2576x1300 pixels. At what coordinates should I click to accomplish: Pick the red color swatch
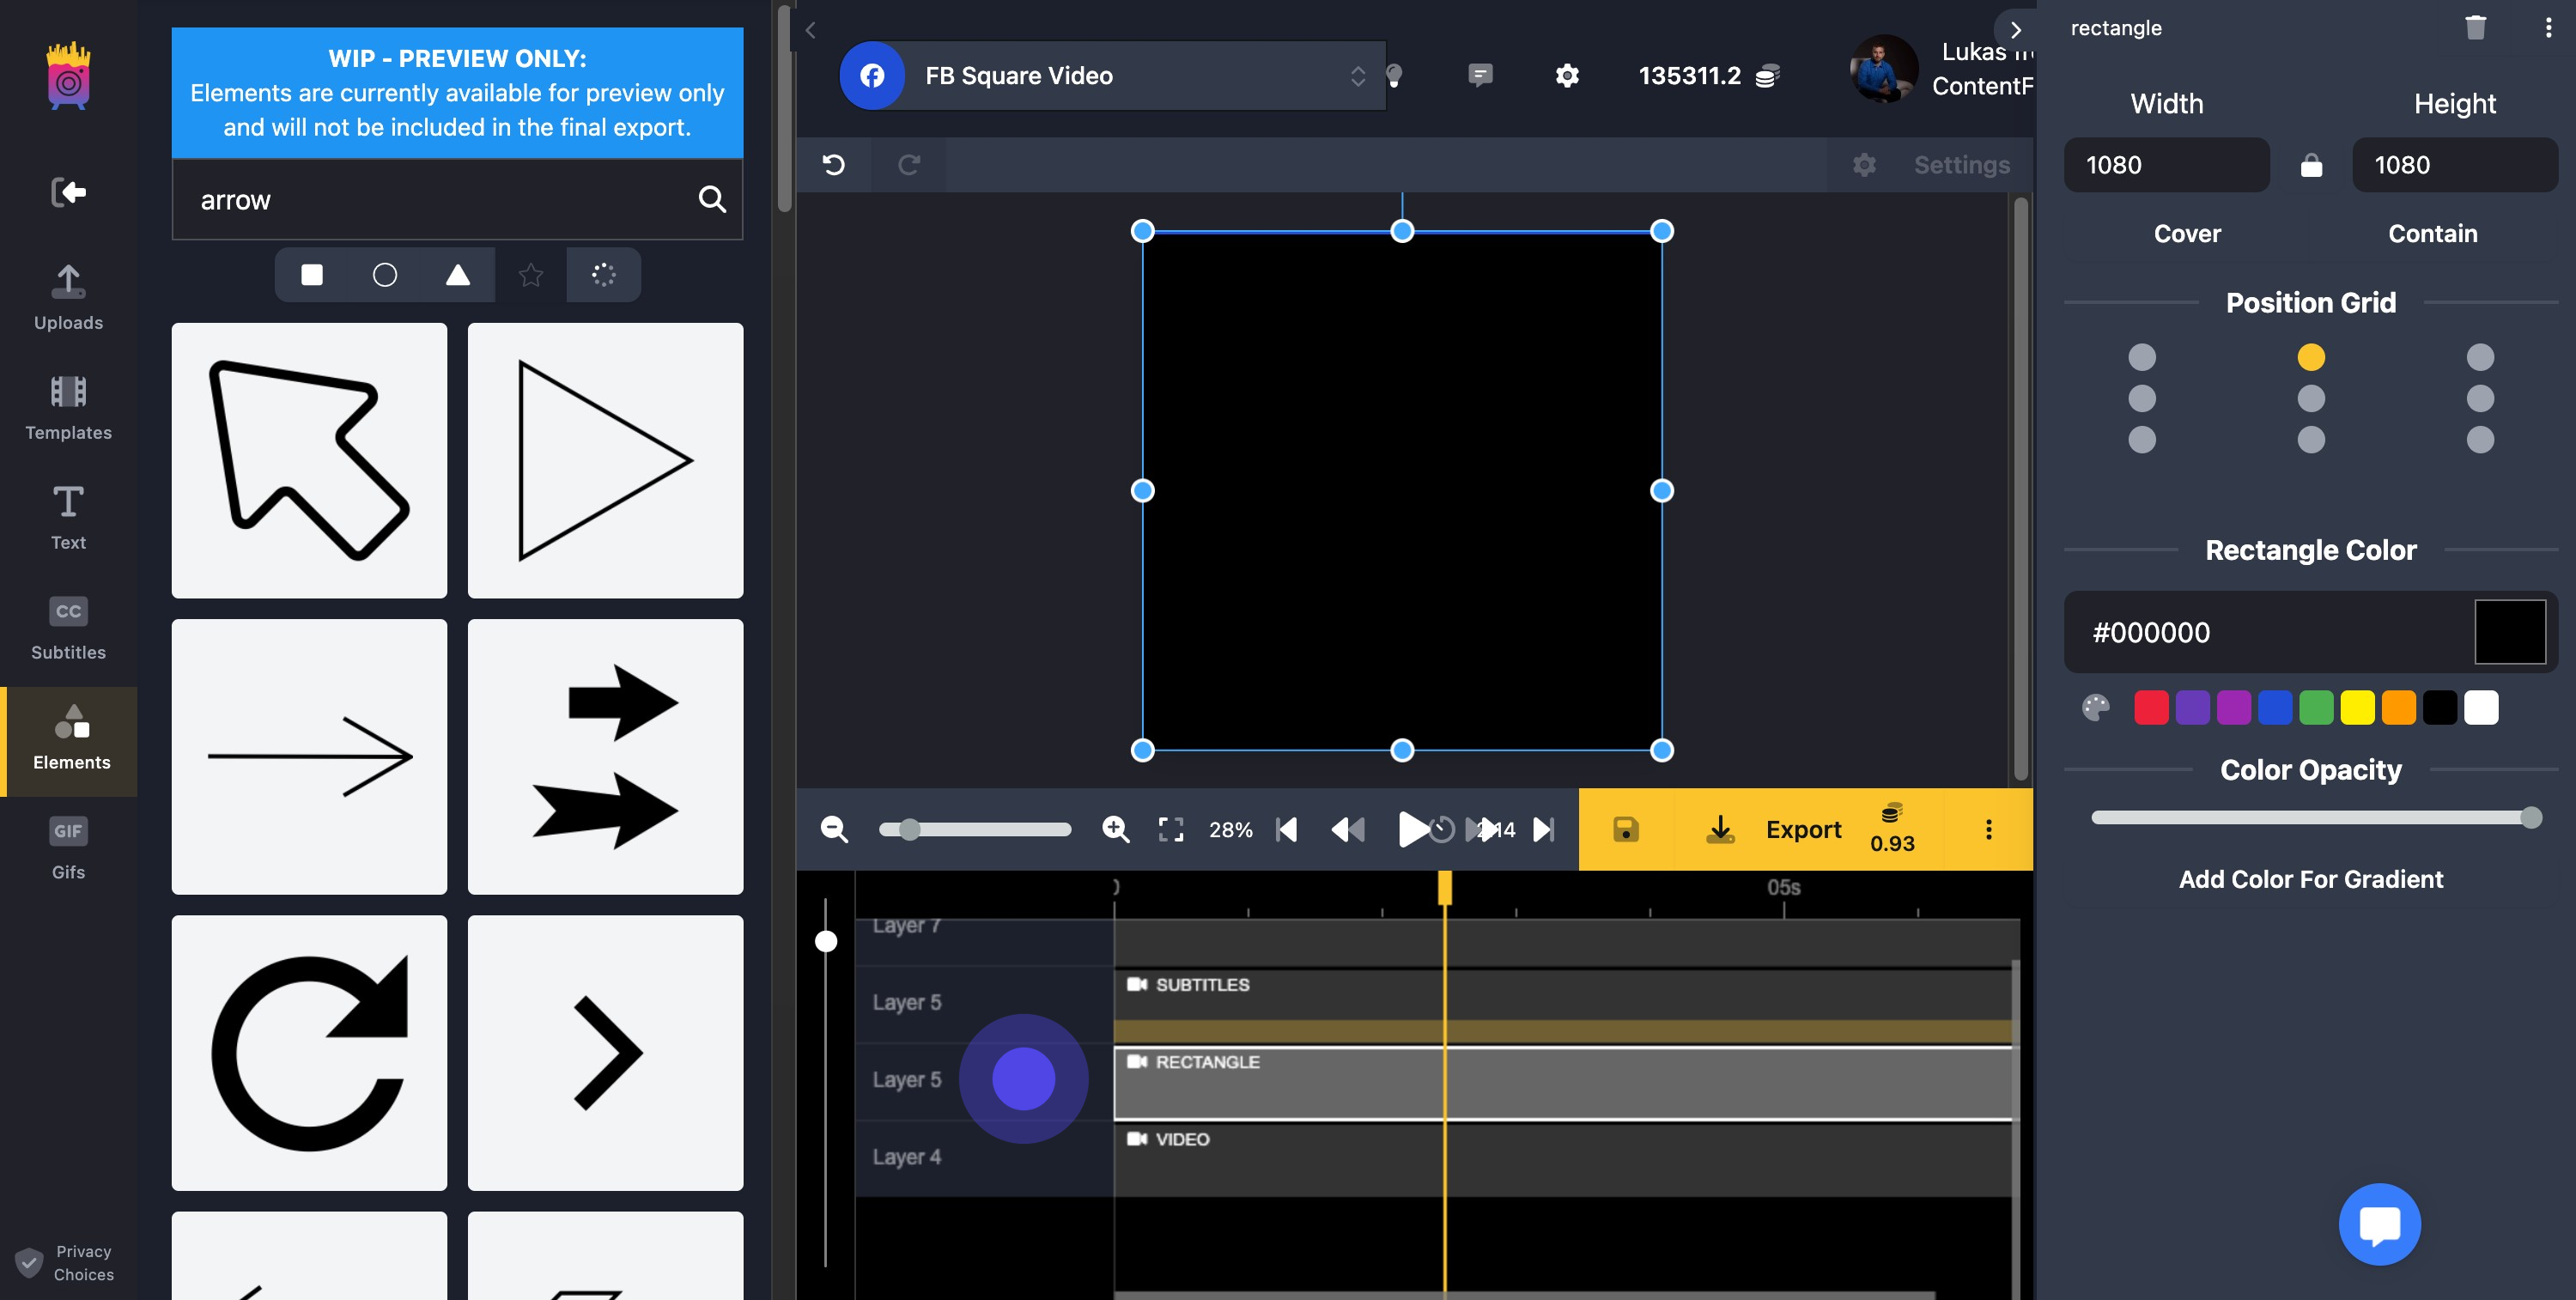point(2150,708)
